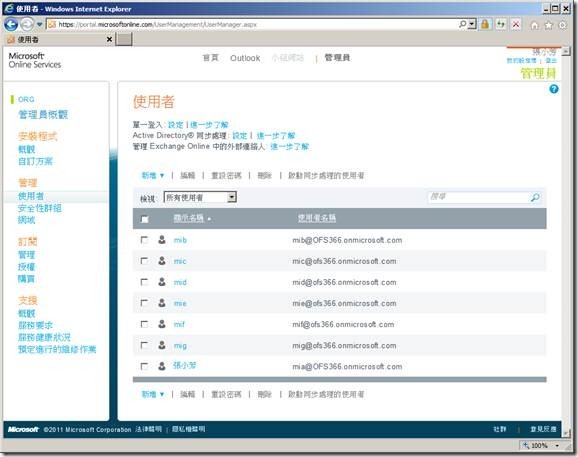578x457 pixels.
Task: Click the search magnifier in address bar
Action: coord(462,24)
